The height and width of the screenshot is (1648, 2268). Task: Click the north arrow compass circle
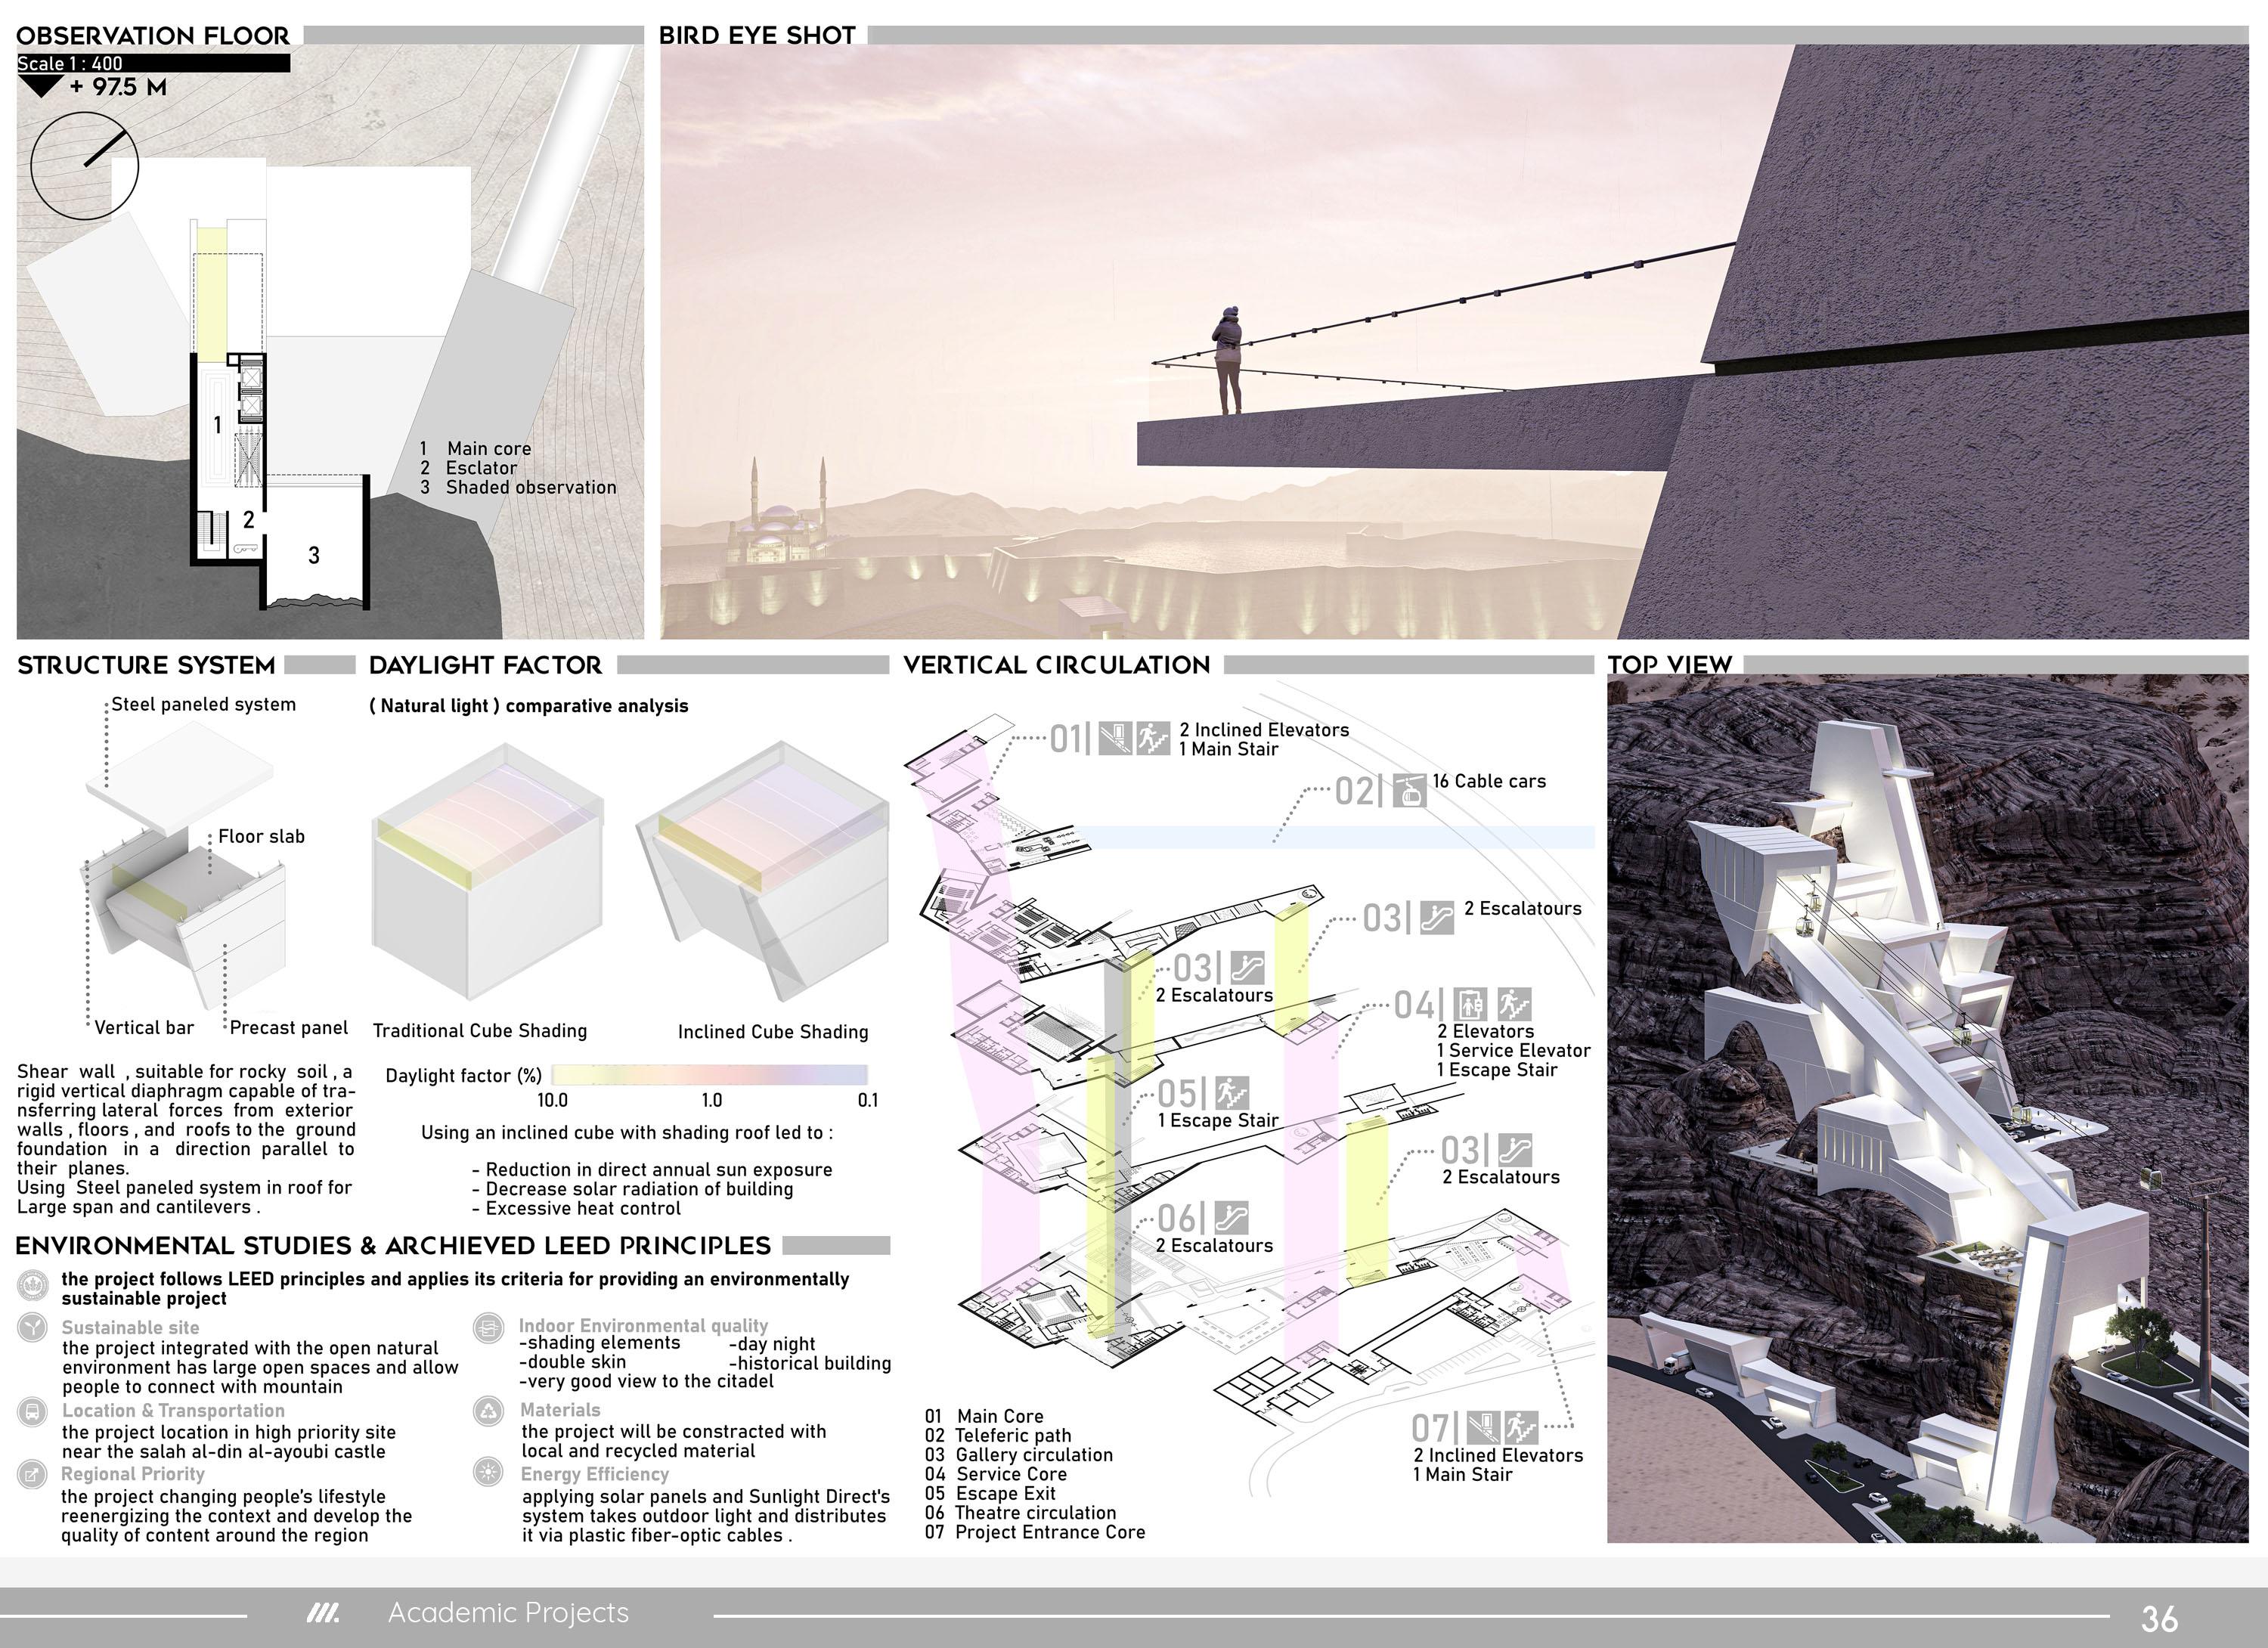click(84, 165)
